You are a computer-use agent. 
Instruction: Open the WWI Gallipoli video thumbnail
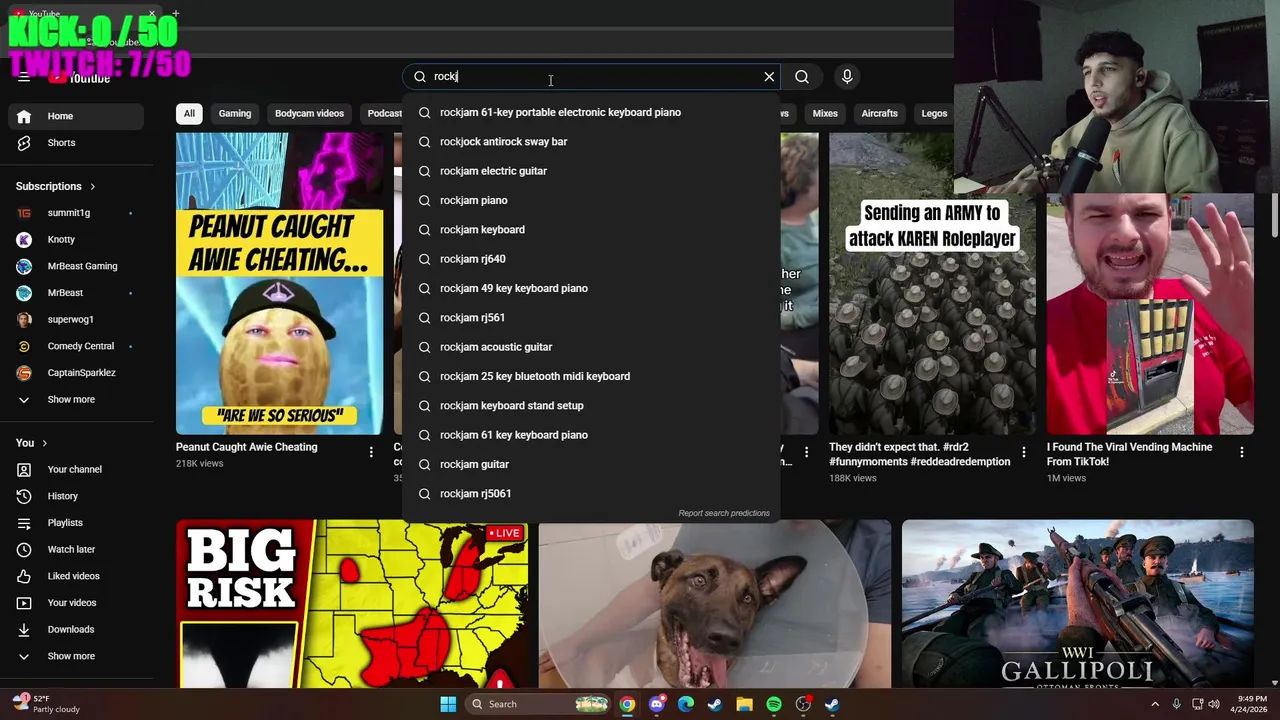tap(1077, 604)
